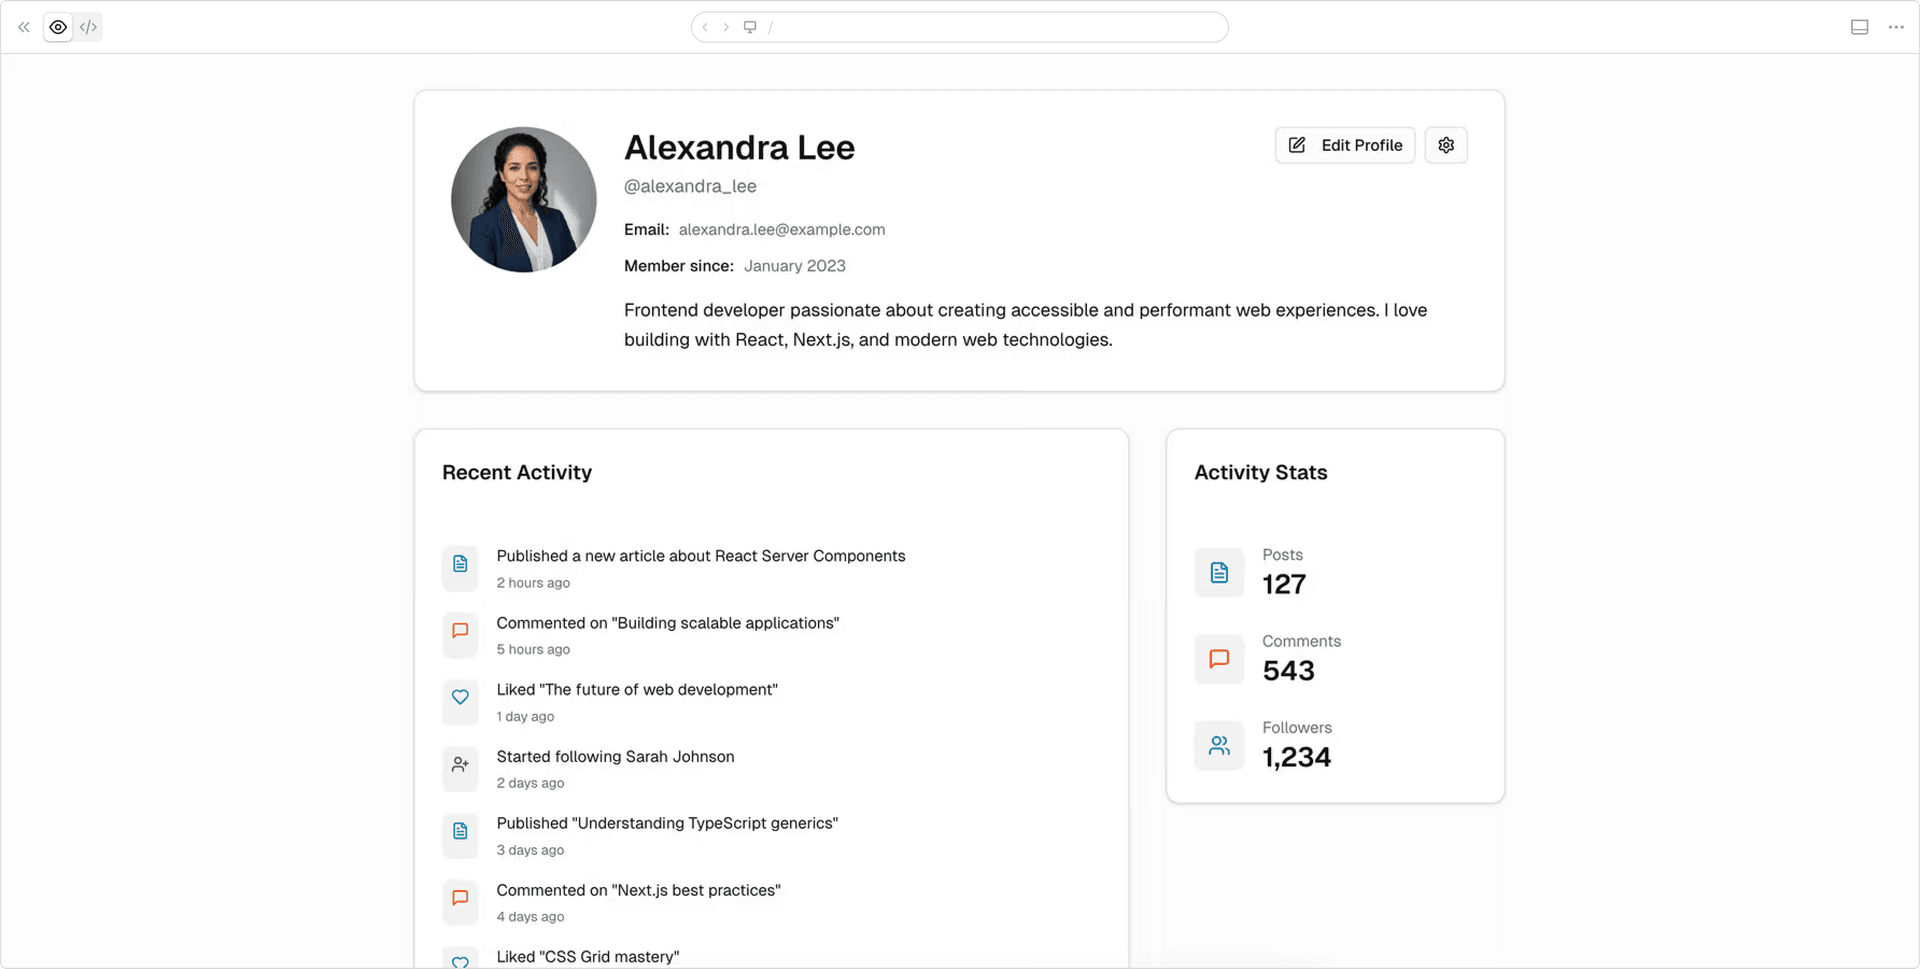Collapse sidebar with double chevron icon
Viewport: 1920px width, 969px height.
pyautogui.click(x=24, y=27)
